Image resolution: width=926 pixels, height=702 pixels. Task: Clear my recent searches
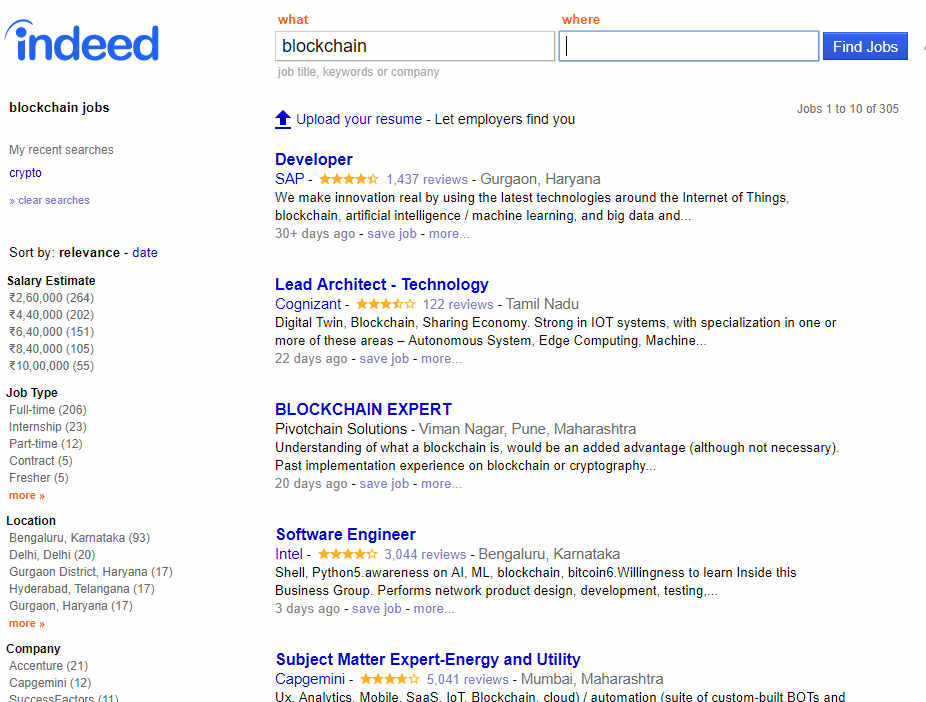tap(50, 200)
